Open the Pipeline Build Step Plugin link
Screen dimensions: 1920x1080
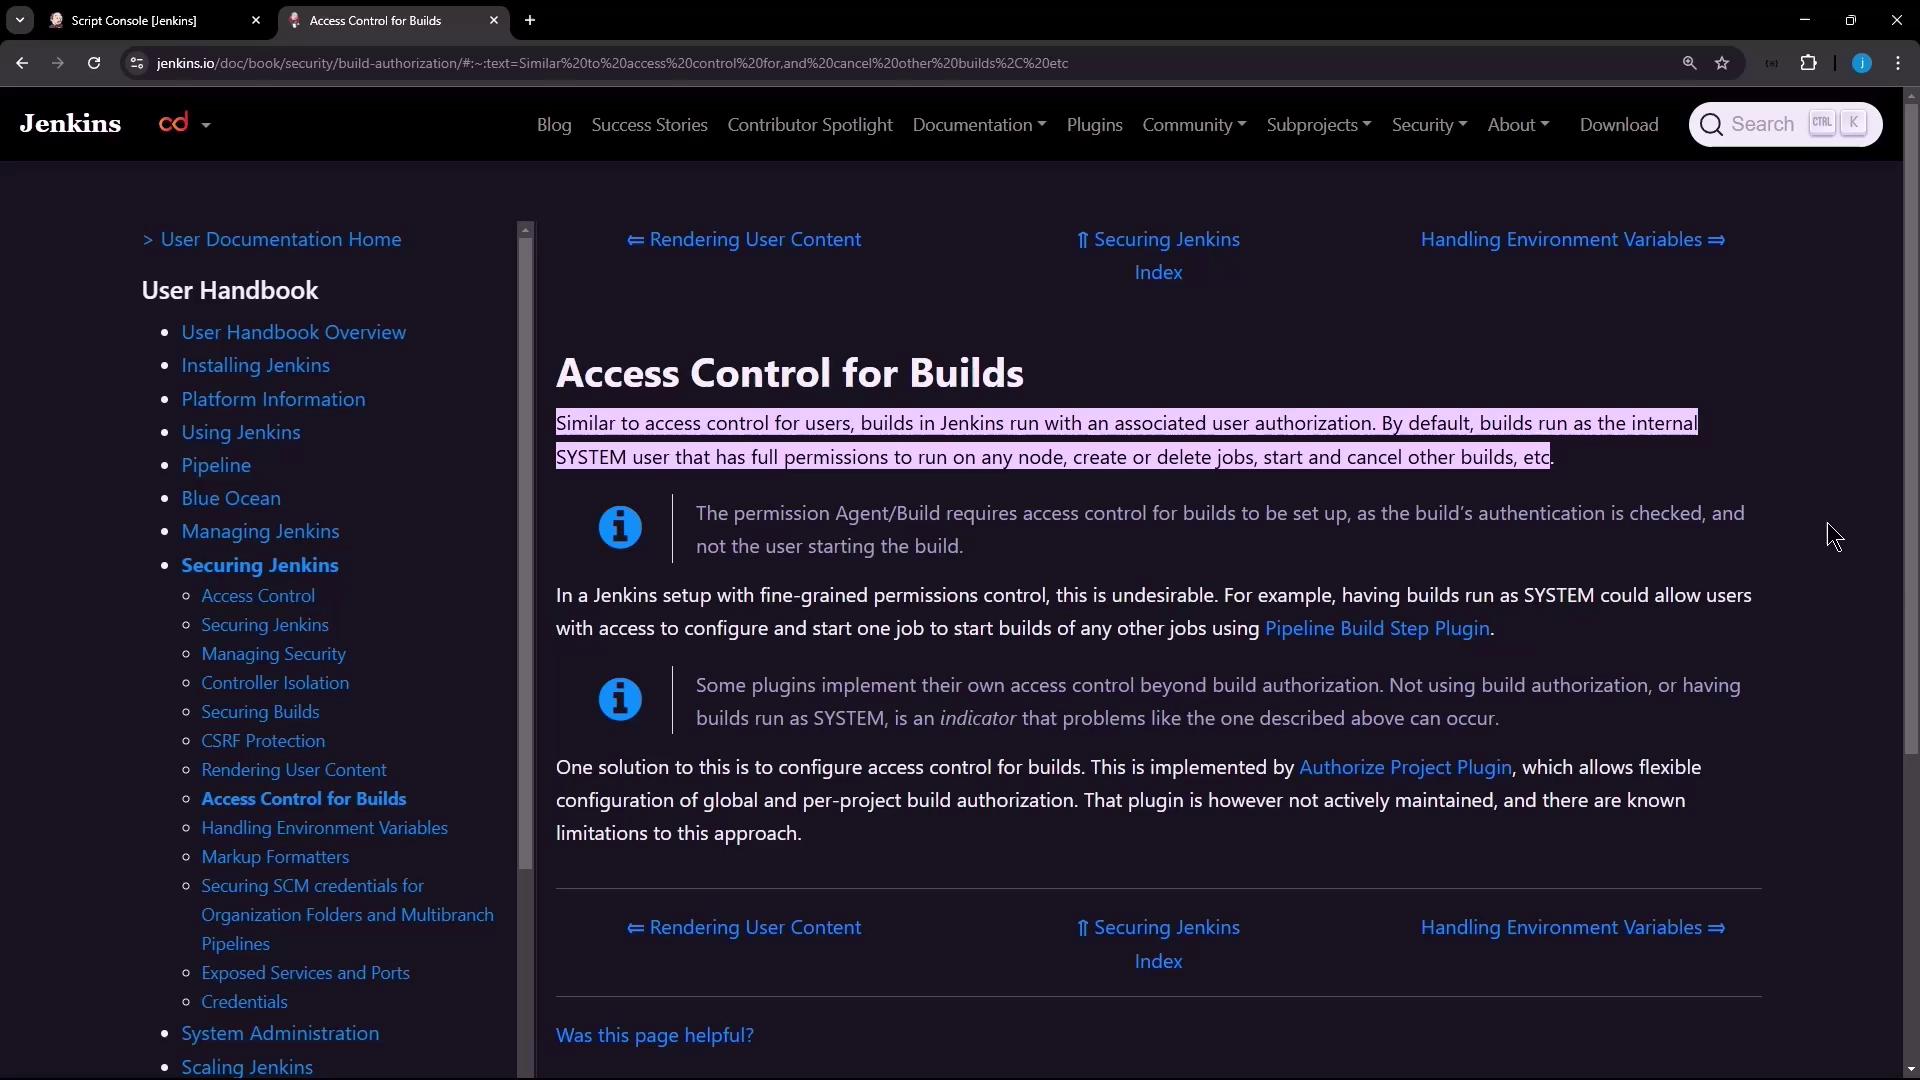click(1376, 628)
